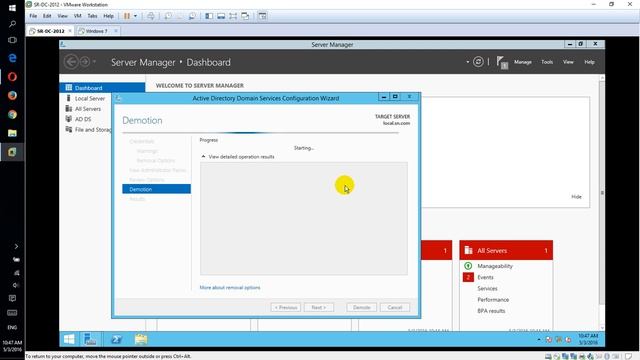Select Dashboard in Server Manager sidebar

pyautogui.click(x=102, y=88)
